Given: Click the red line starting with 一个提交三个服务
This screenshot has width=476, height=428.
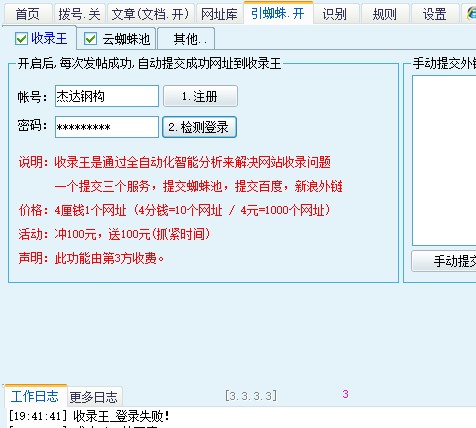Looking at the screenshot, I should [199, 186].
